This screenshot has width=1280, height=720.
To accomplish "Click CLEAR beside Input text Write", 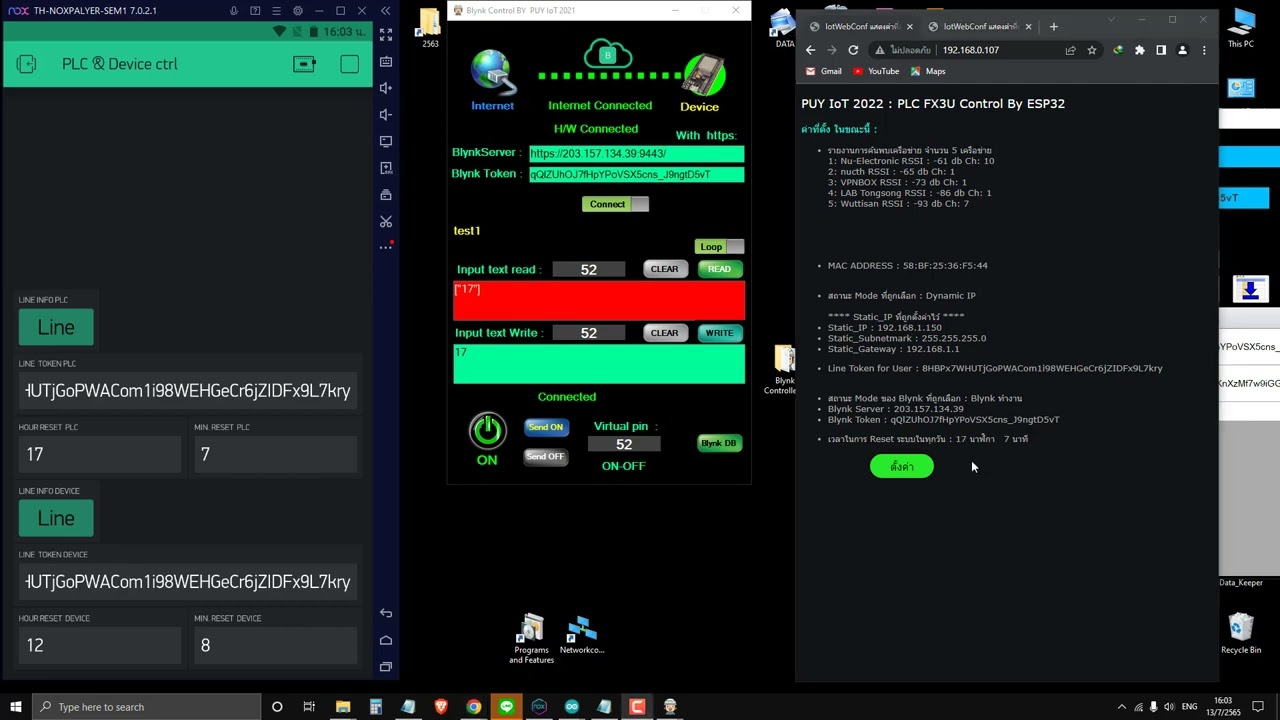I will 664,333.
